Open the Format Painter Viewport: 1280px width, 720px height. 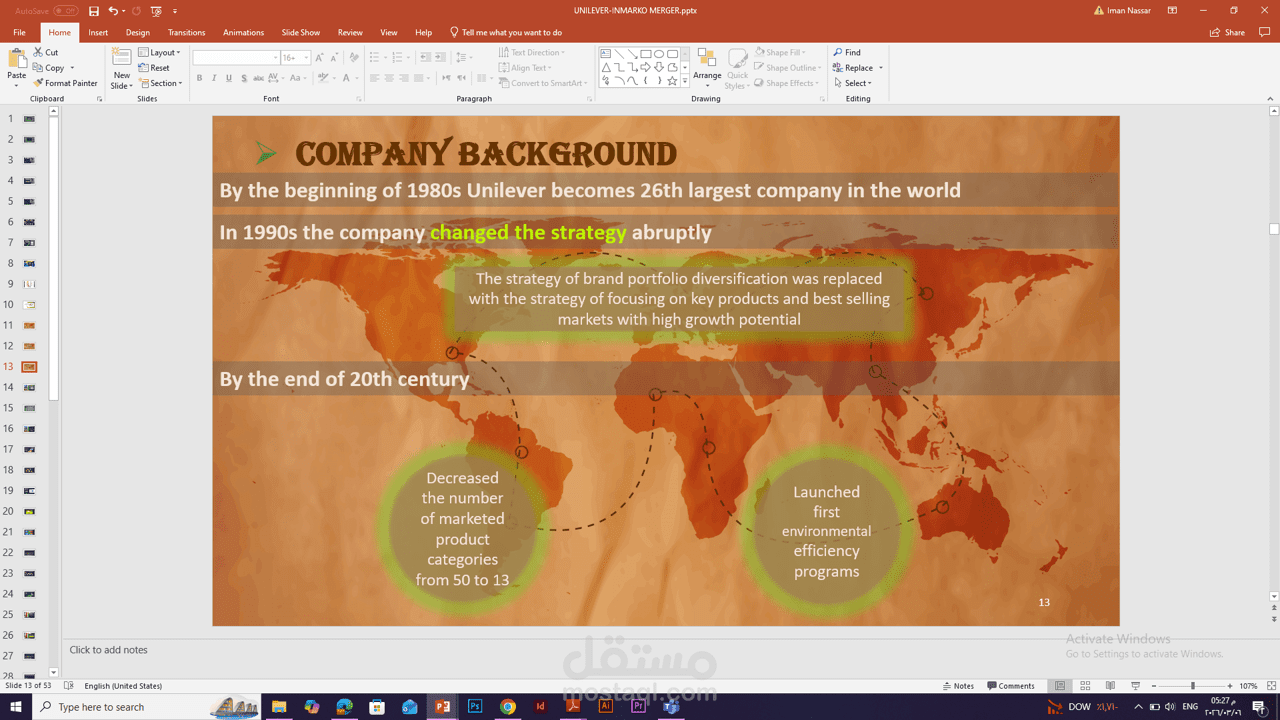[66, 83]
